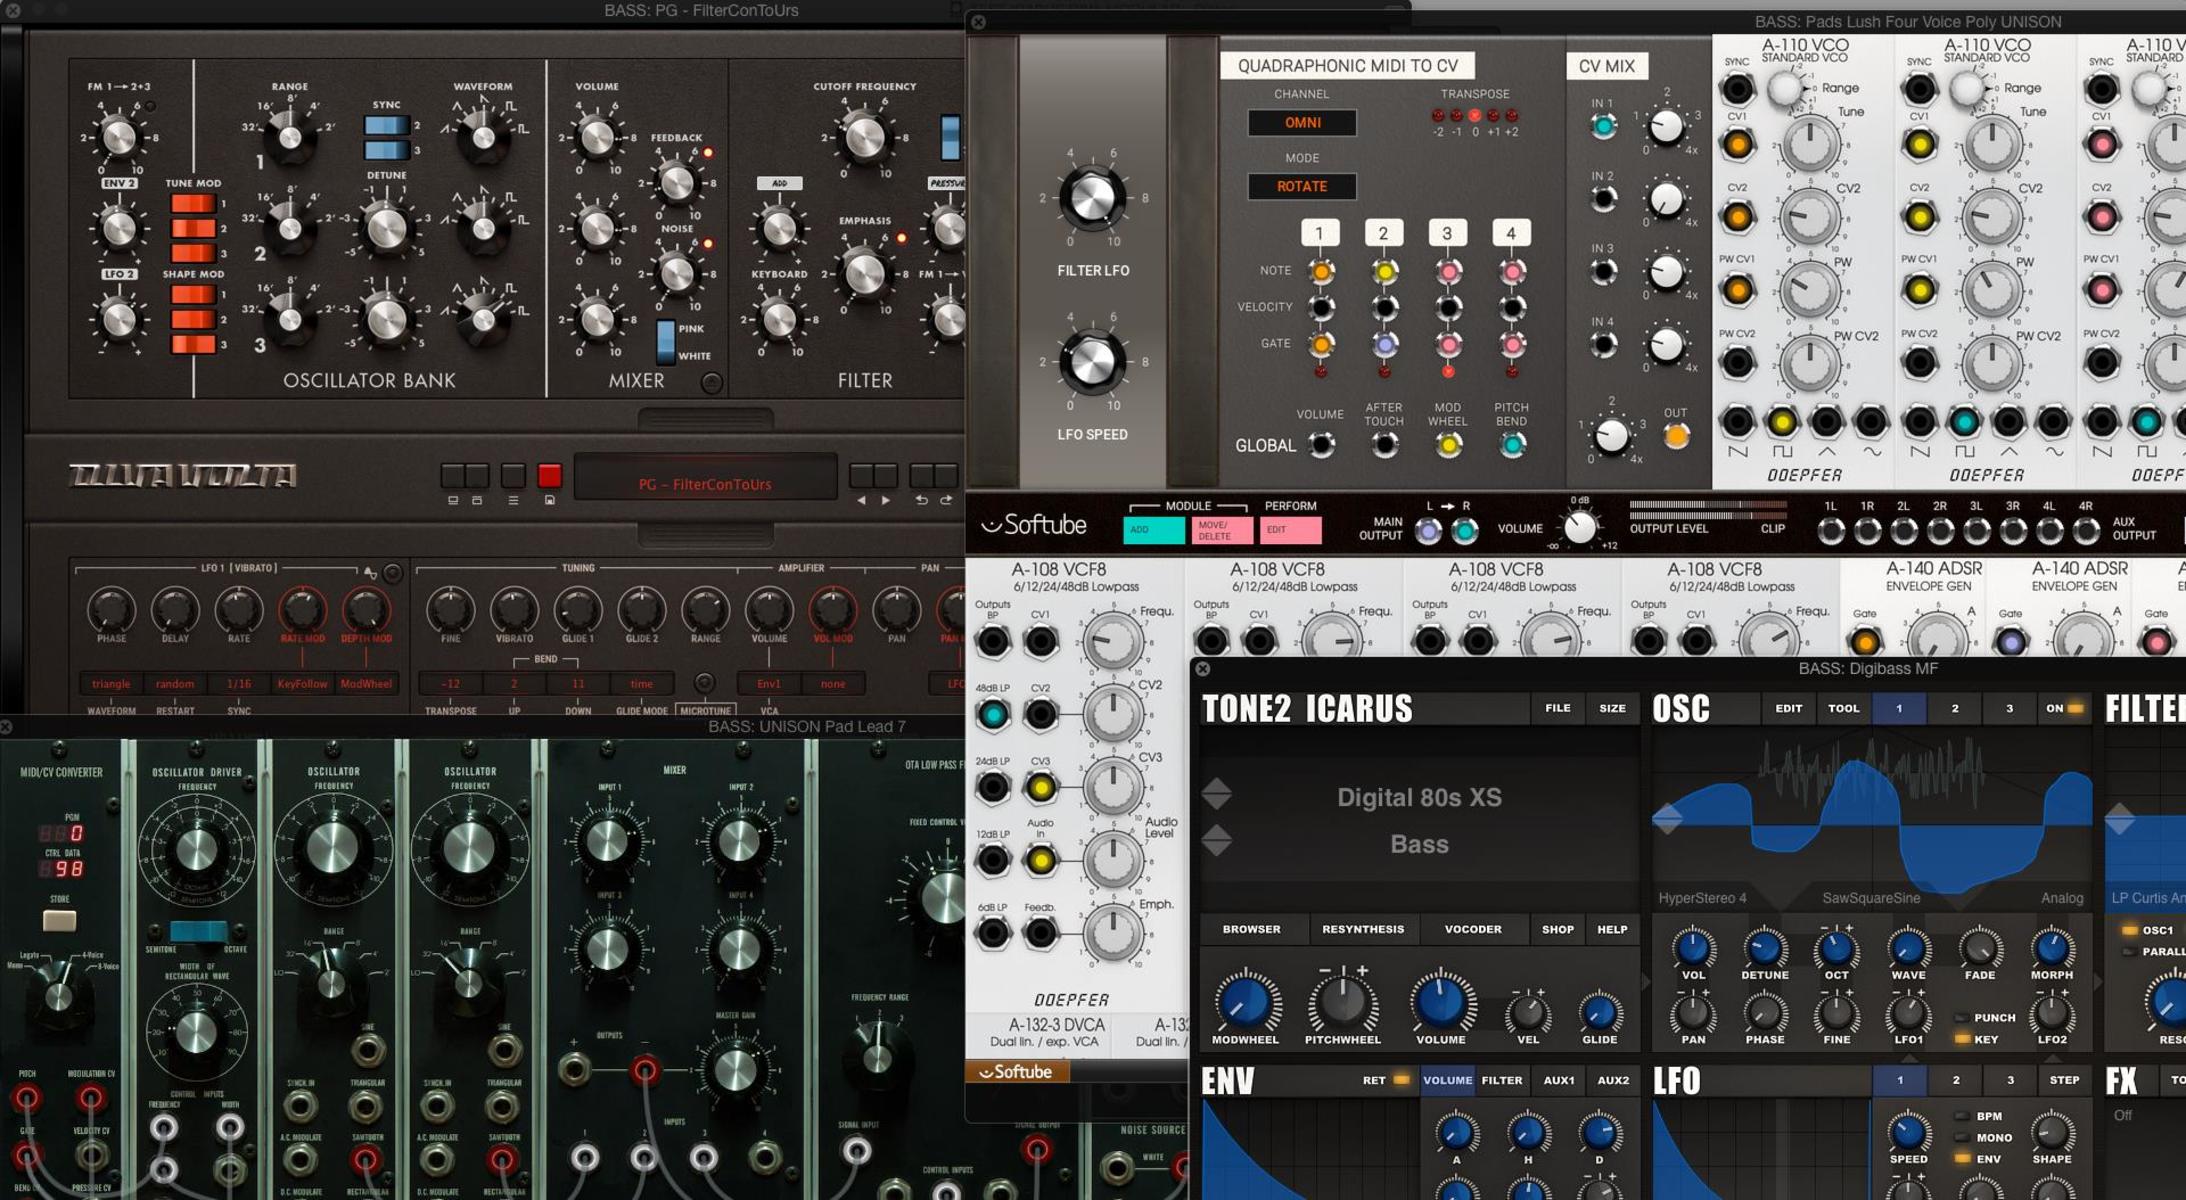2186x1200 pixels.
Task: Select the LFO STEP tab in Icarus
Action: pyautogui.click(x=2064, y=1080)
